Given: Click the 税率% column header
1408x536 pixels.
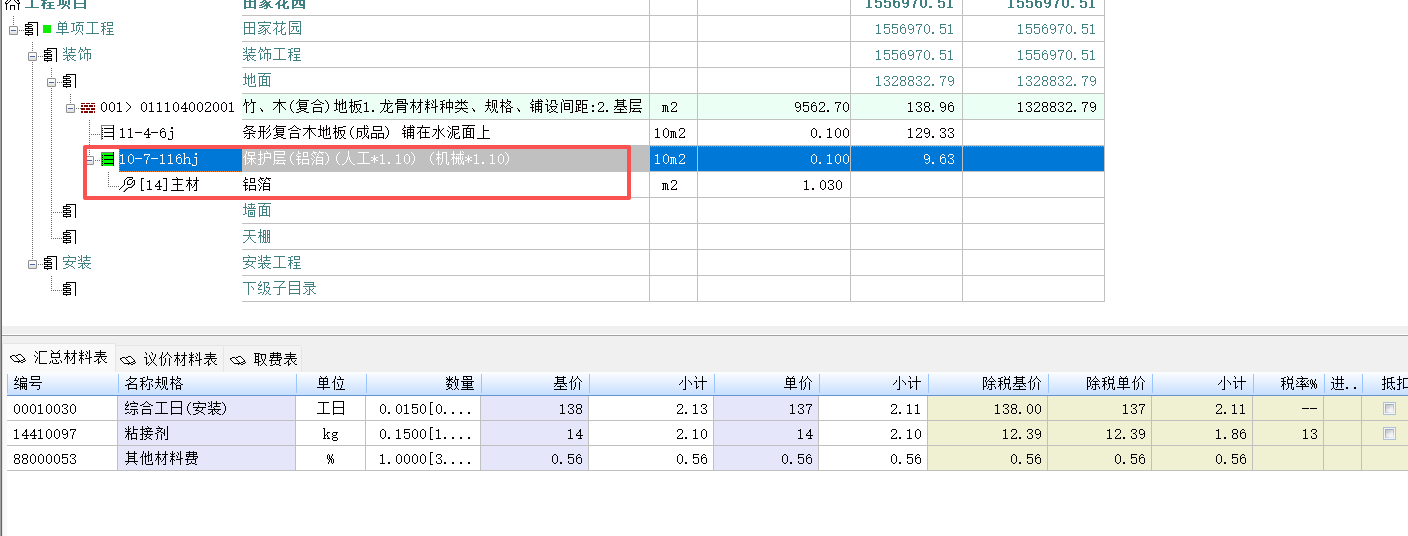Looking at the screenshot, I should point(1288,384).
